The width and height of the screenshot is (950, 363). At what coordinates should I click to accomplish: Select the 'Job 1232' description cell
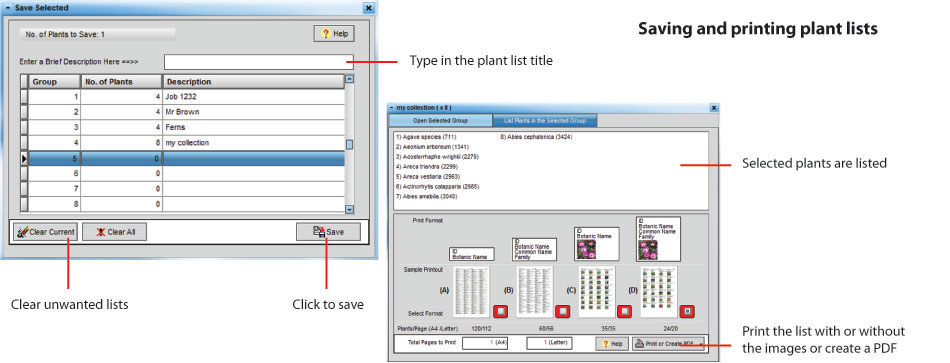253,96
